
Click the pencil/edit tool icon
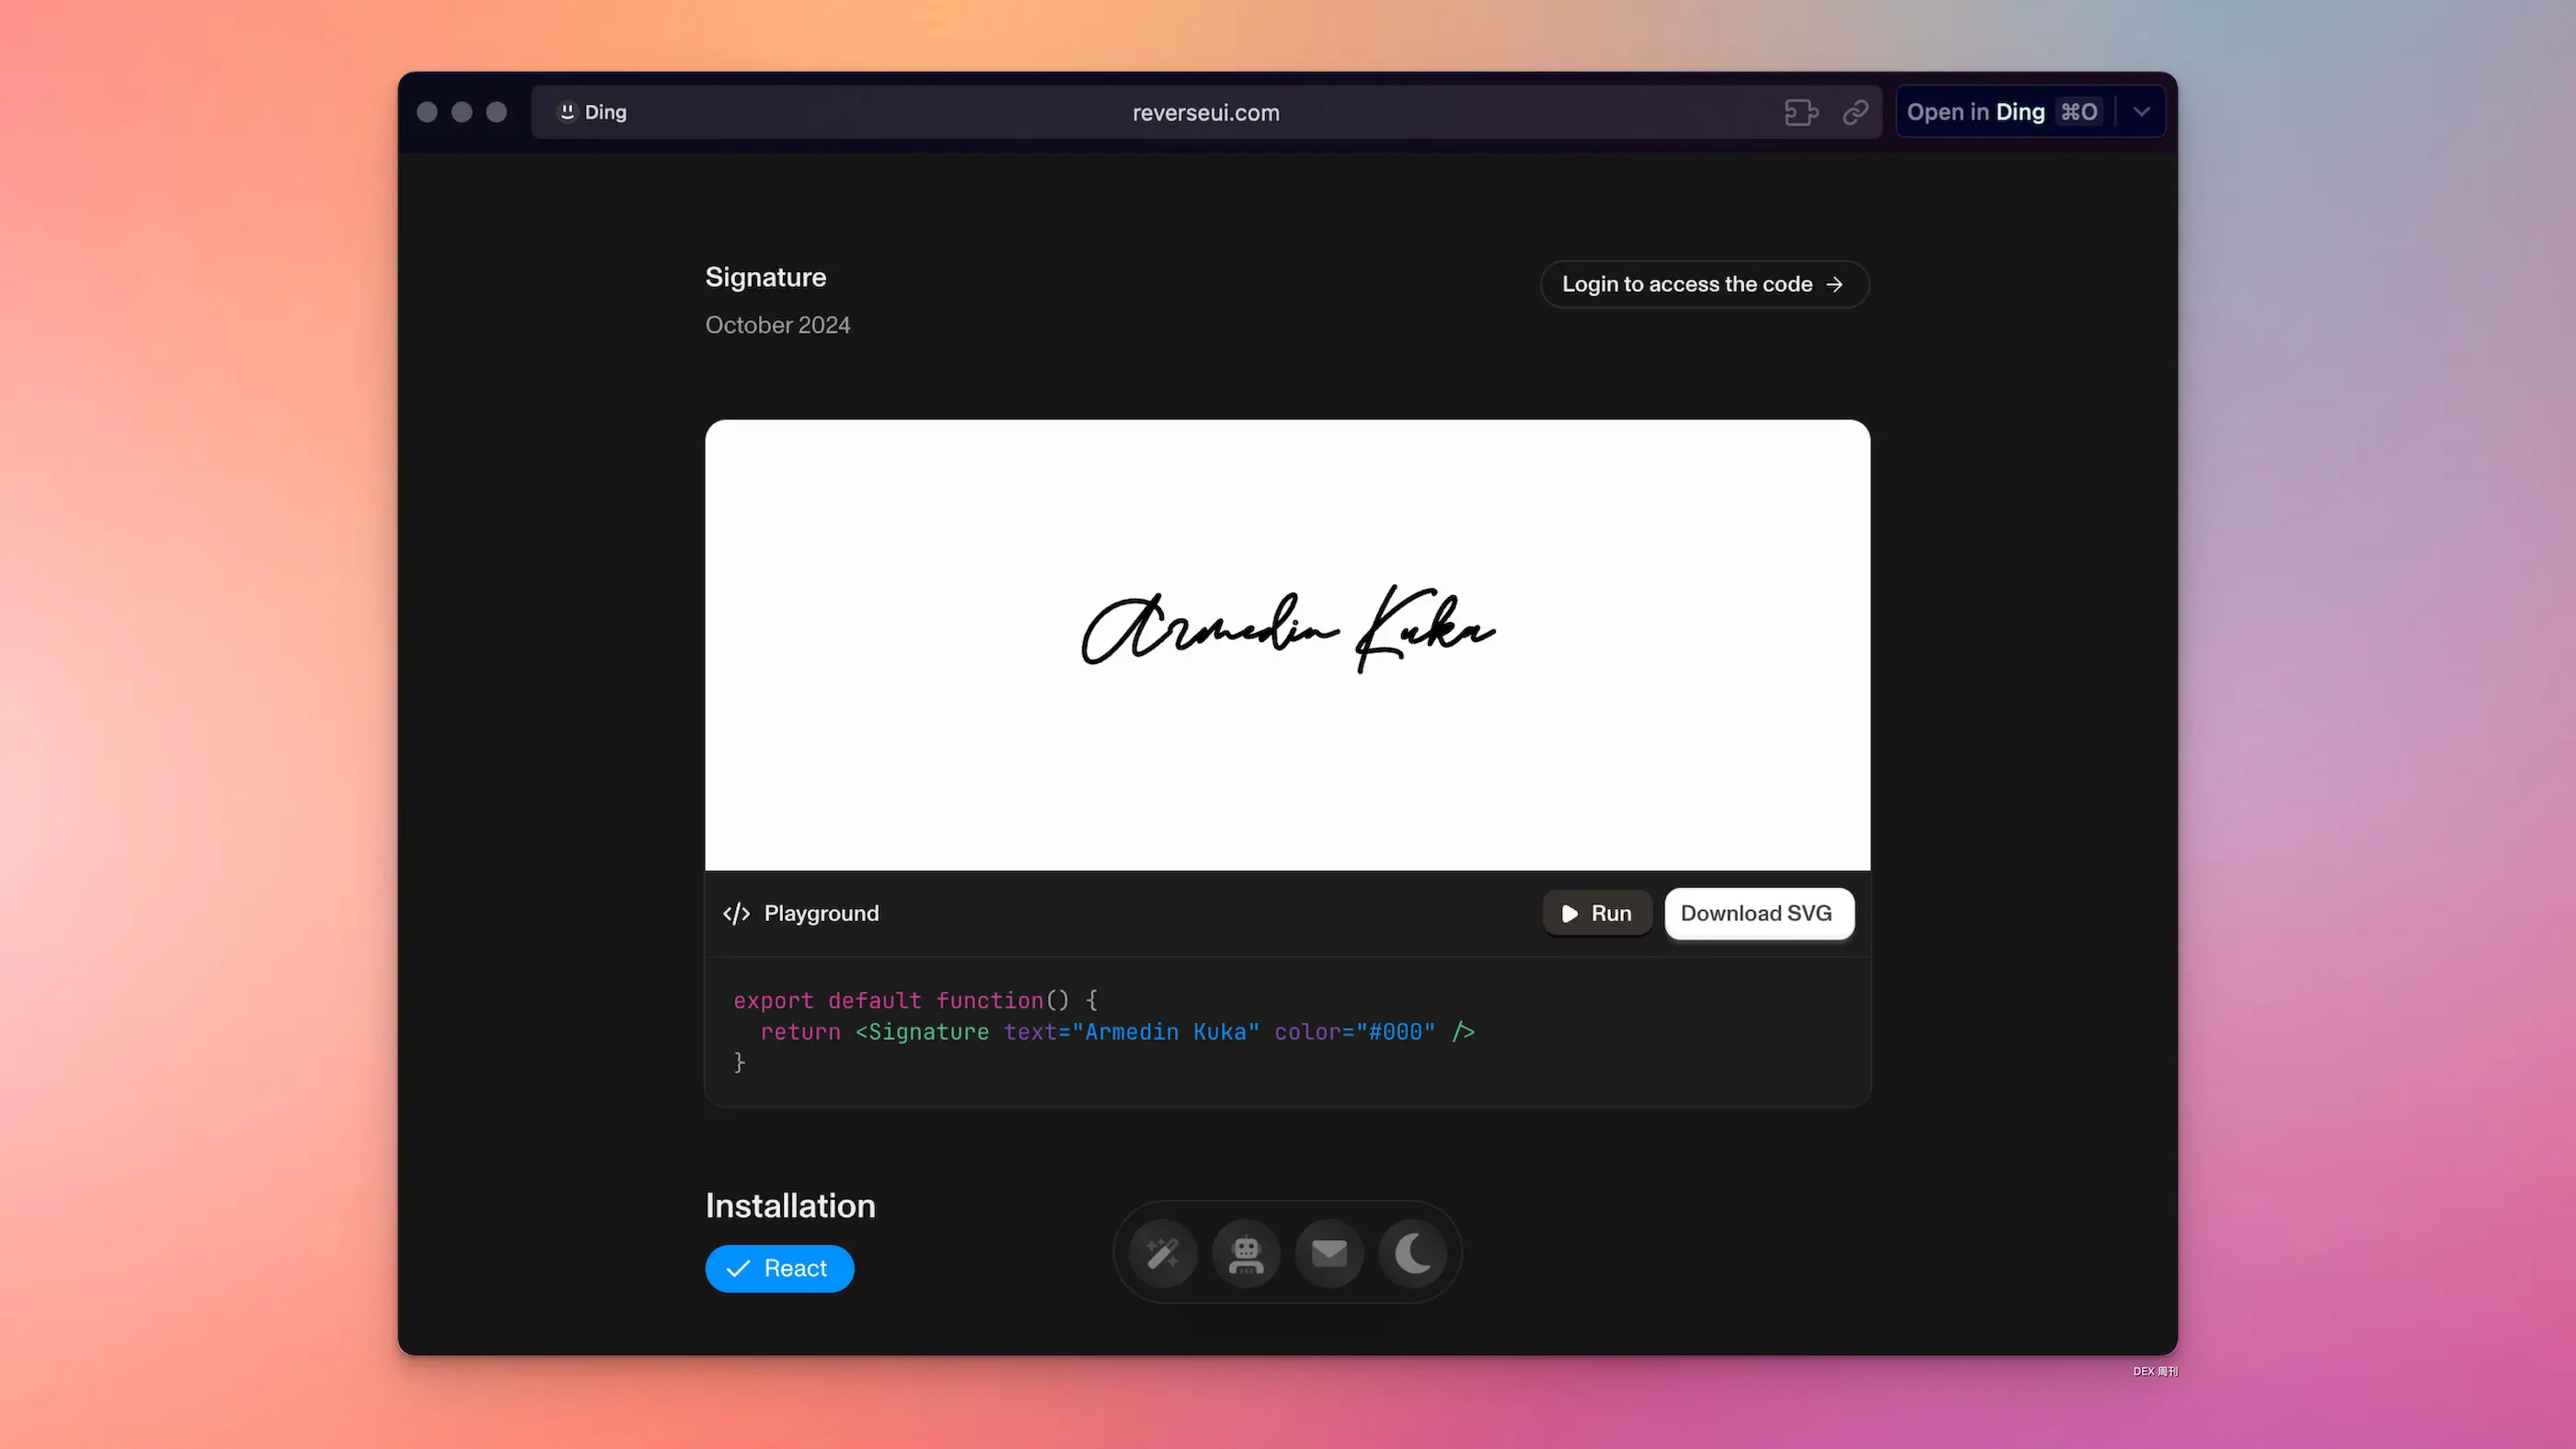[1162, 1253]
